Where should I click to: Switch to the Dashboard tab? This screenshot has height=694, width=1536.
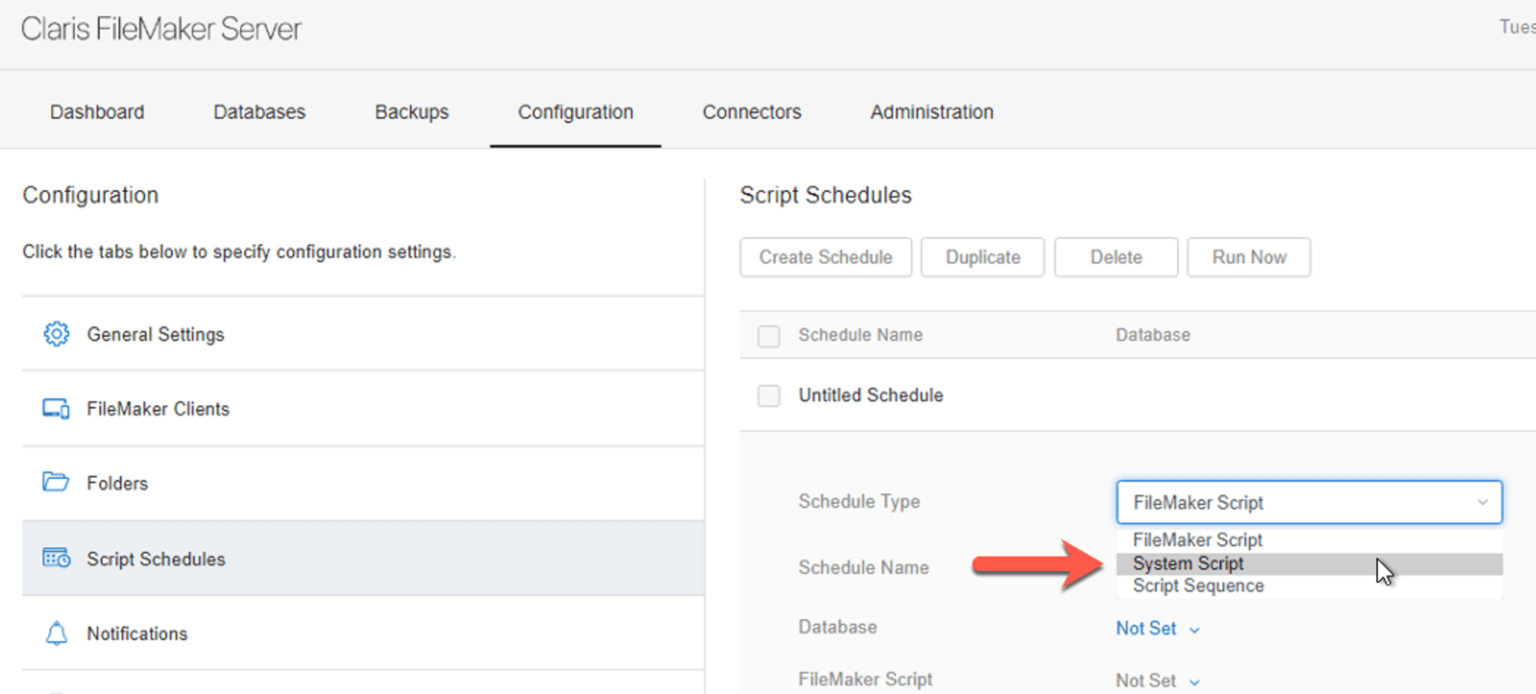(x=97, y=112)
